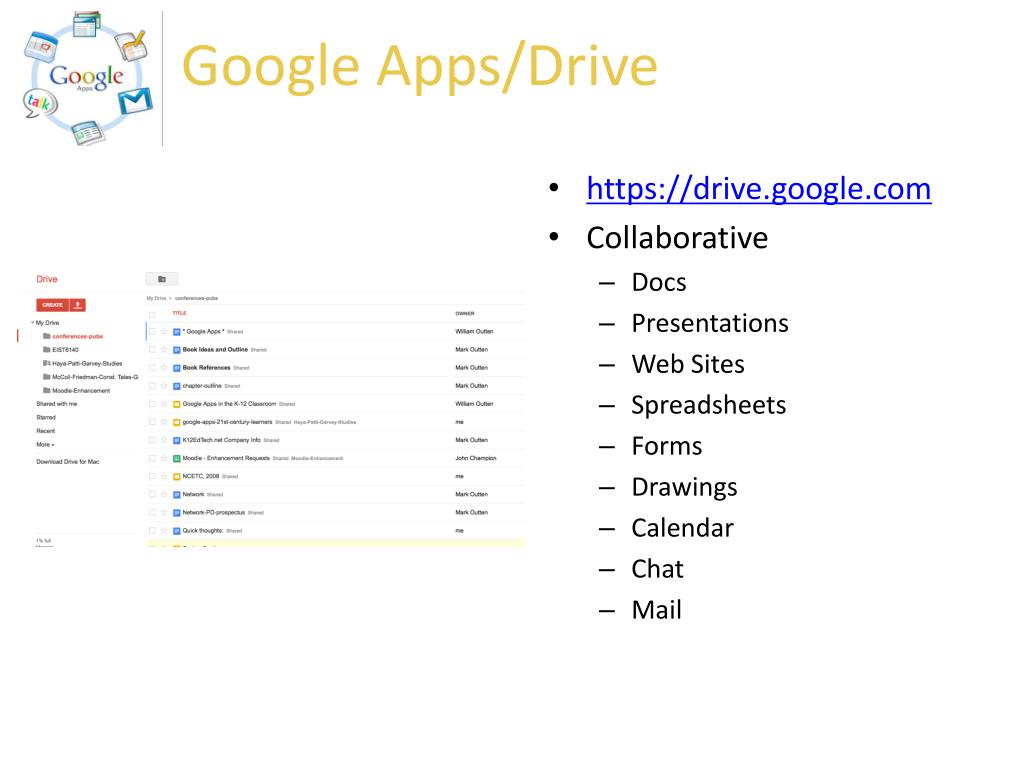Star the 'Book Ideas and Outline' document

[164, 350]
